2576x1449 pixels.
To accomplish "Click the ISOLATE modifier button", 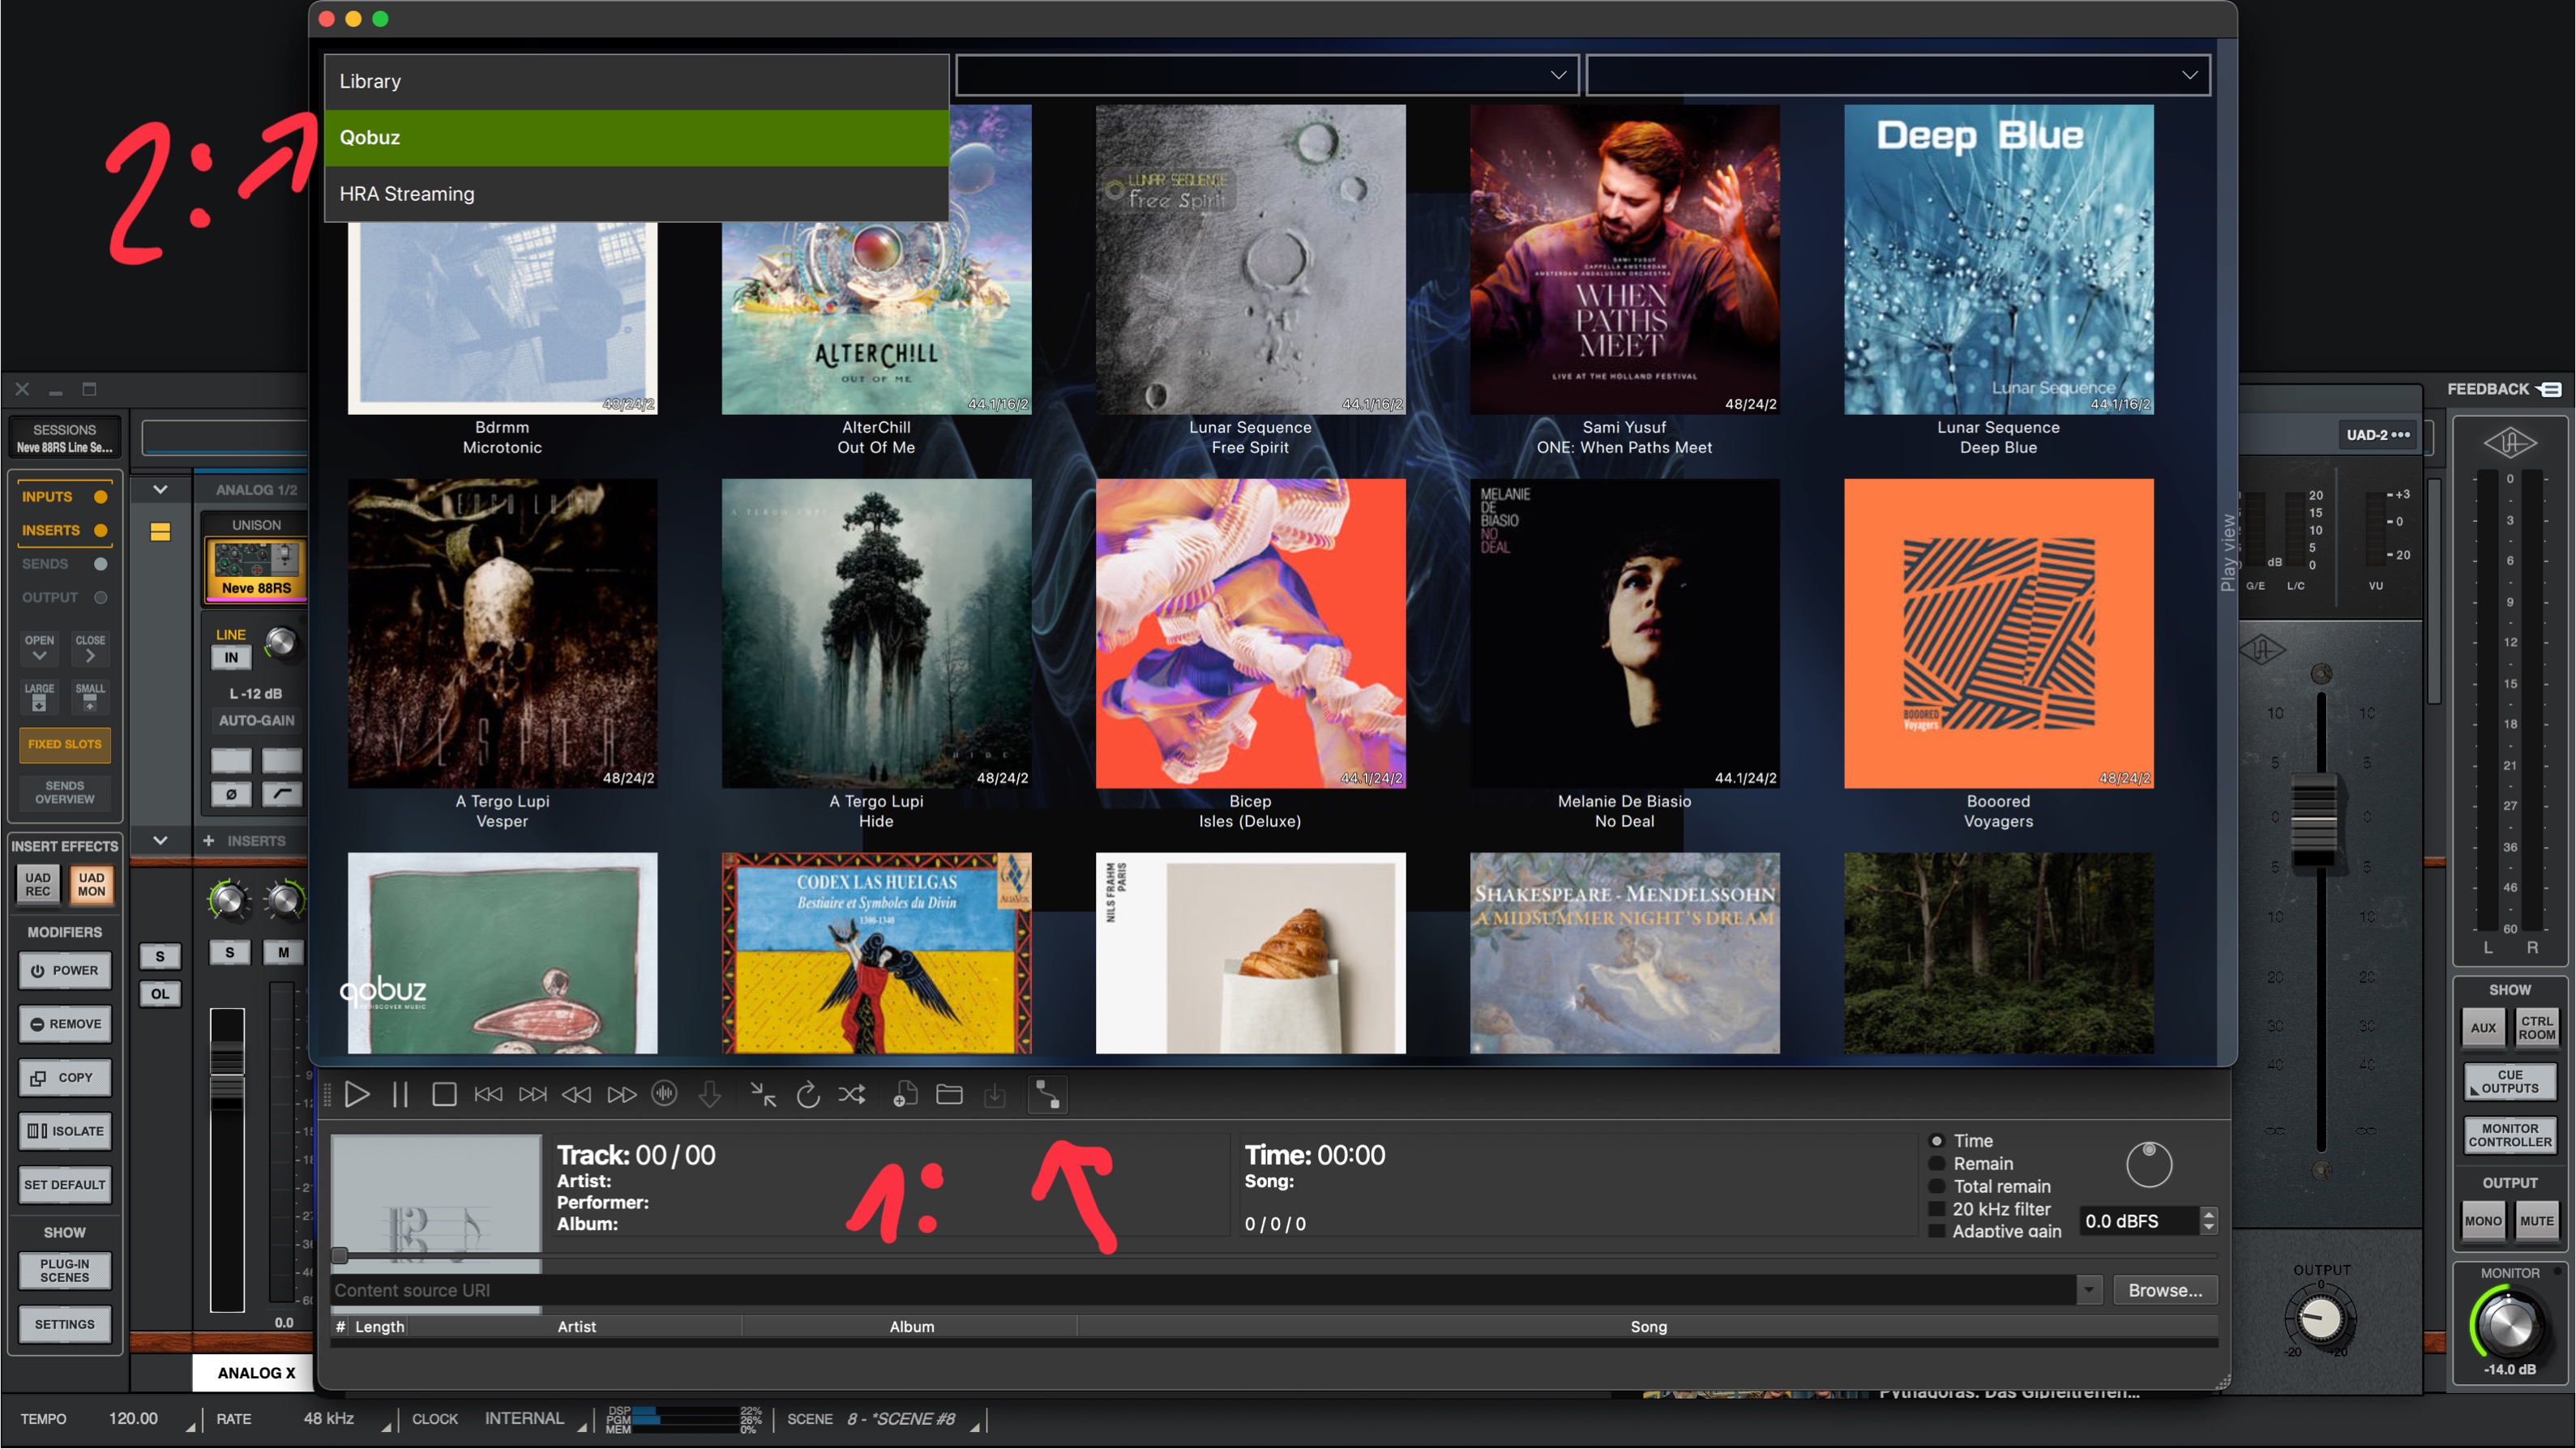I will click(x=65, y=1131).
